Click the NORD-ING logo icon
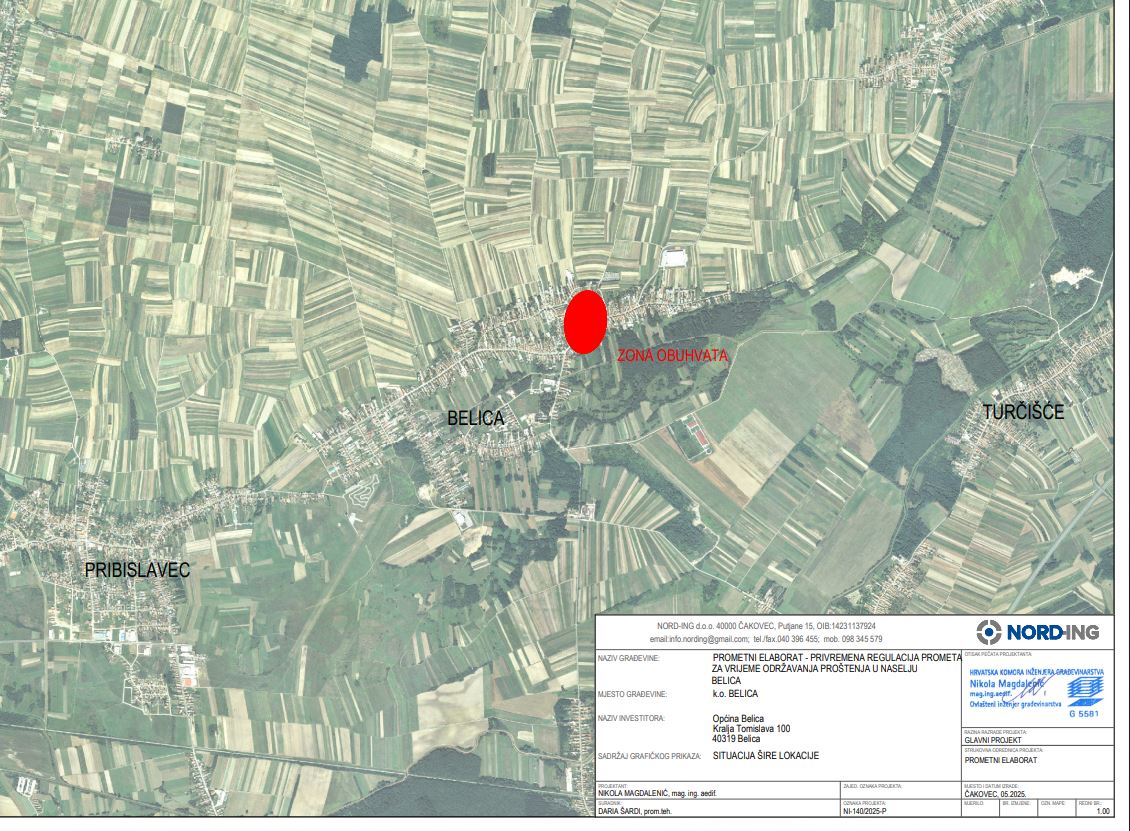The width and height of the screenshot is (1130, 831). pyautogui.click(x=988, y=632)
